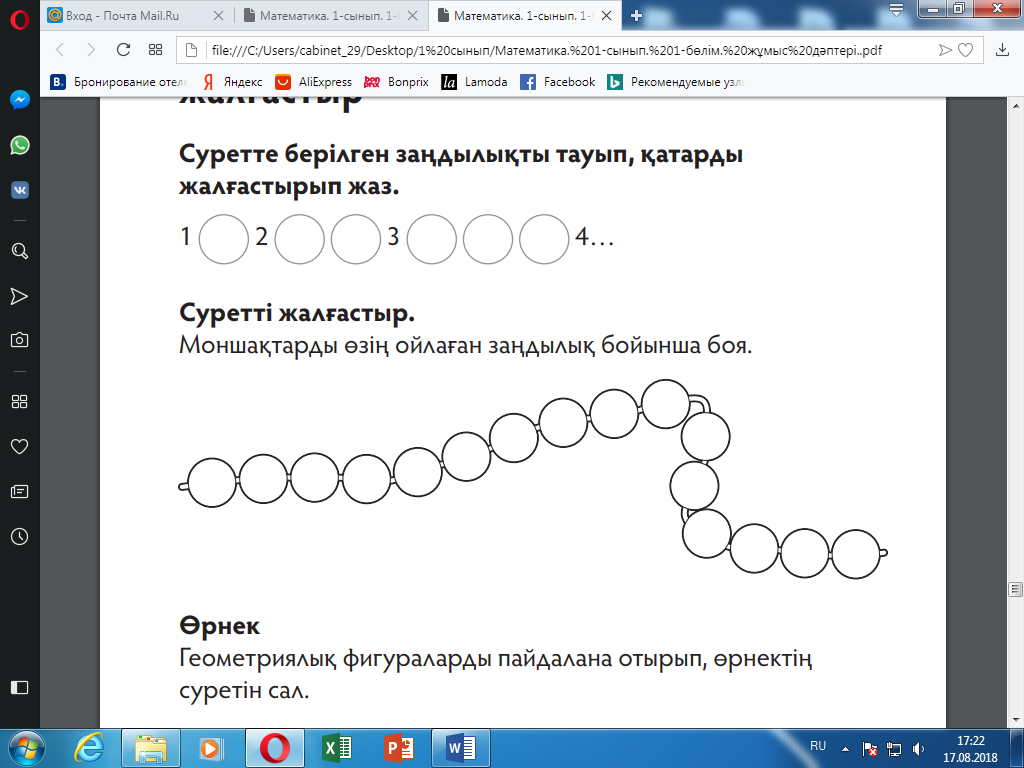Open bookmarks heart icon in sidebar
1024x768 pixels.
pyautogui.click(x=20, y=447)
